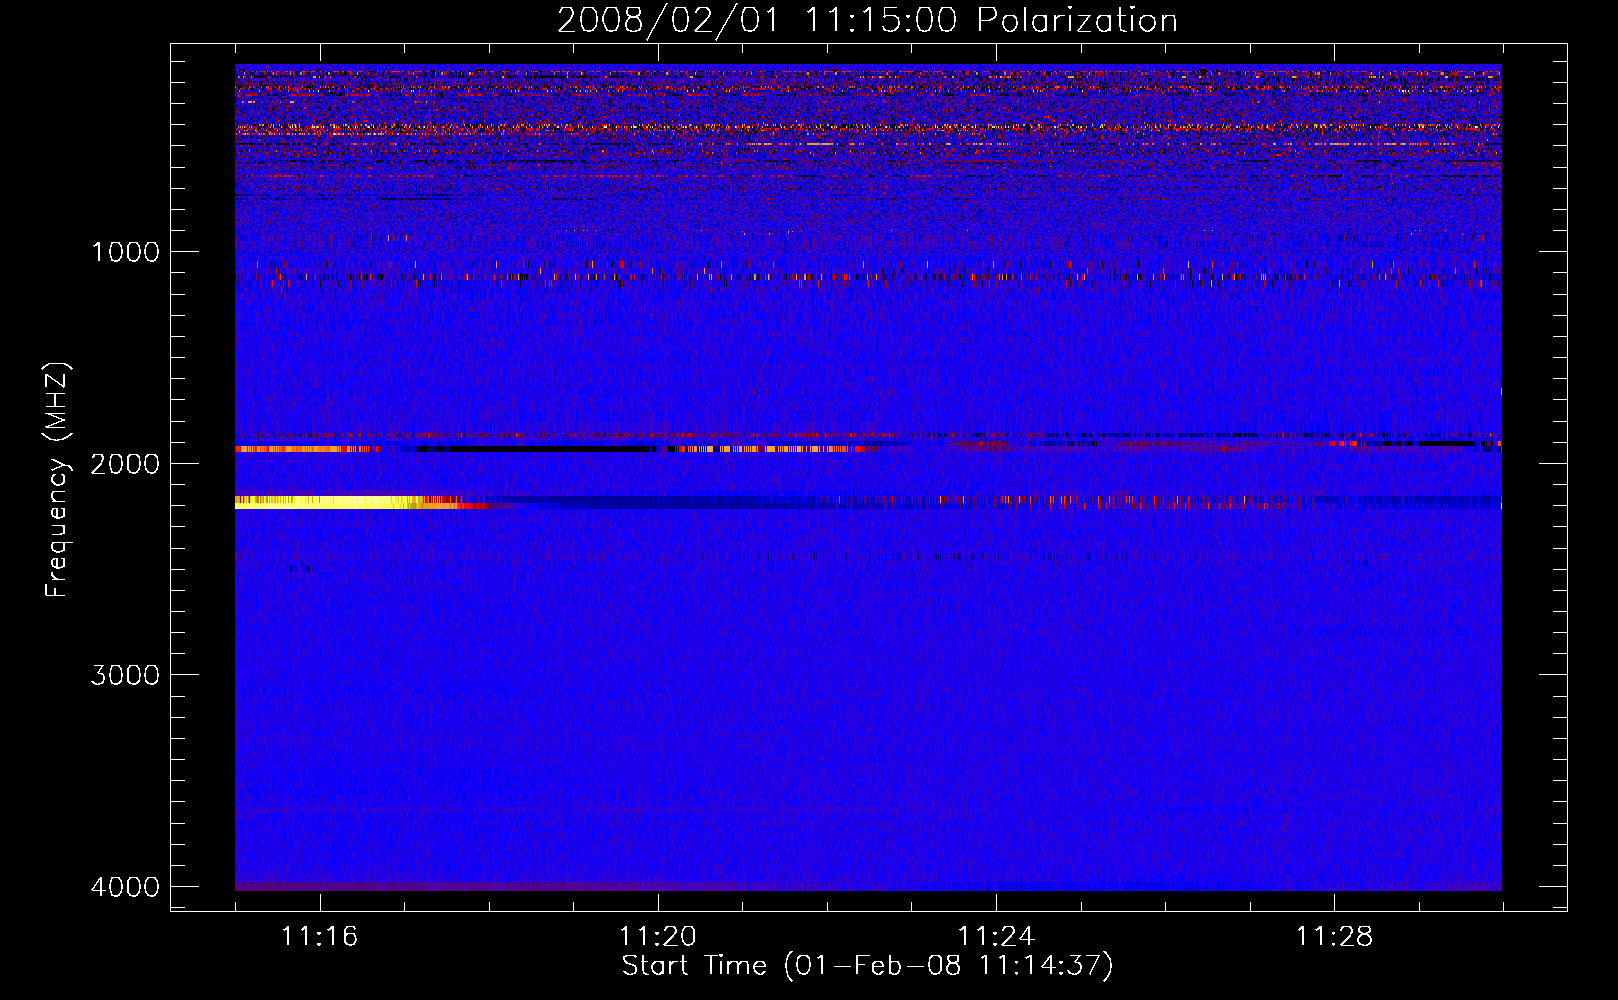Screen dimensions: 1618x1000
Task: Click the 4000 frequency tick label
Action: pos(125,886)
